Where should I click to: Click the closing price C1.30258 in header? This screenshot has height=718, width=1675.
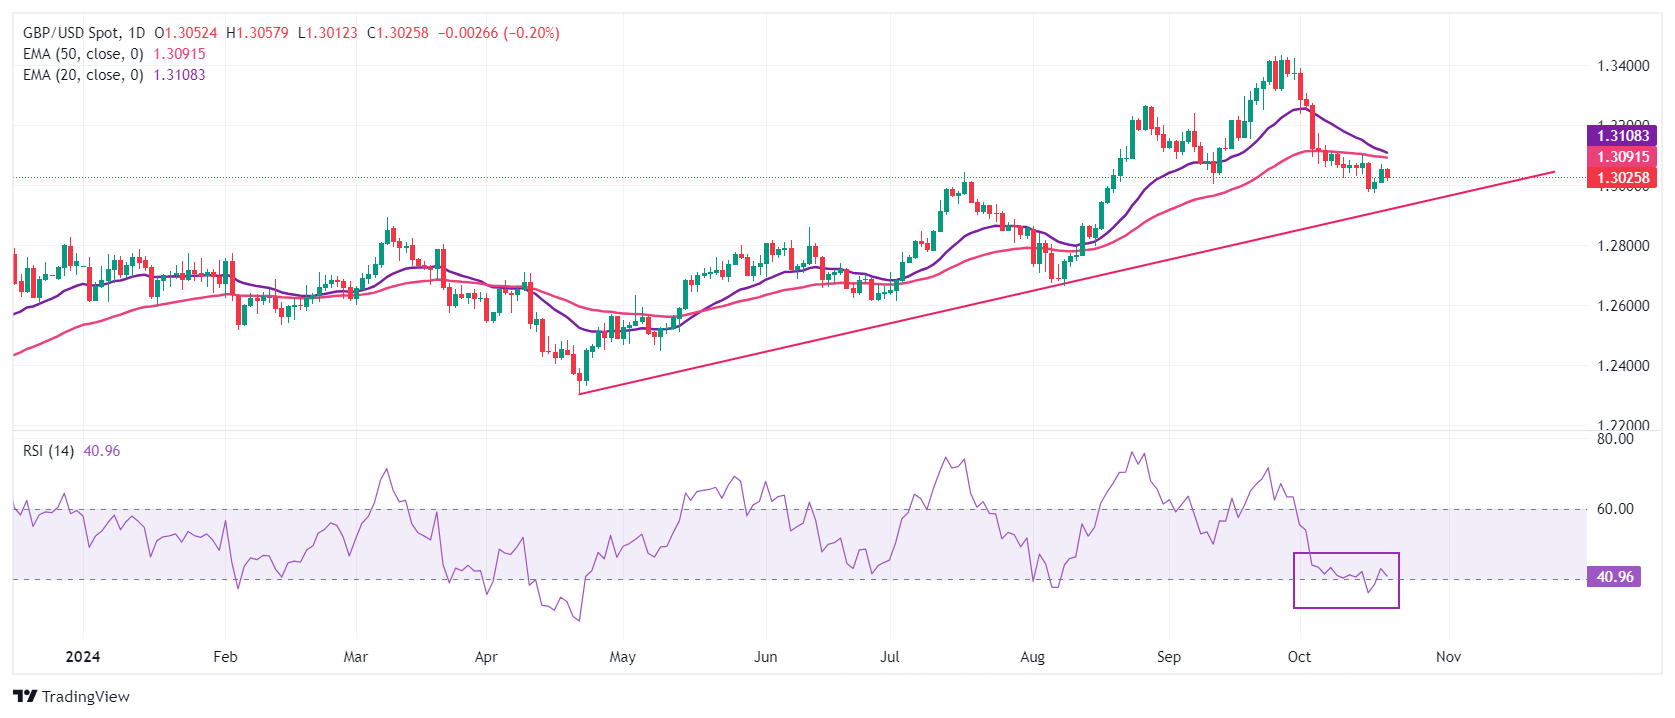coord(398,33)
